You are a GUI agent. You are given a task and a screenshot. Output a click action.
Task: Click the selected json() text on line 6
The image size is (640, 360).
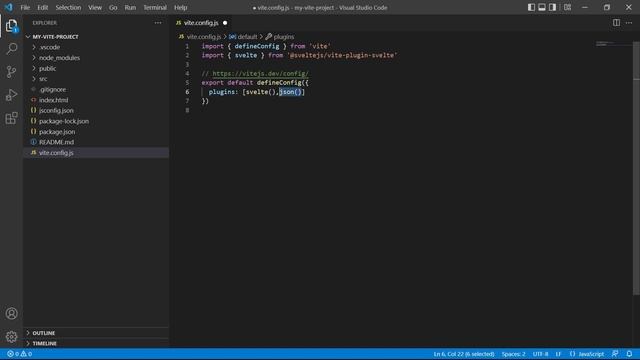pyautogui.click(x=290, y=92)
